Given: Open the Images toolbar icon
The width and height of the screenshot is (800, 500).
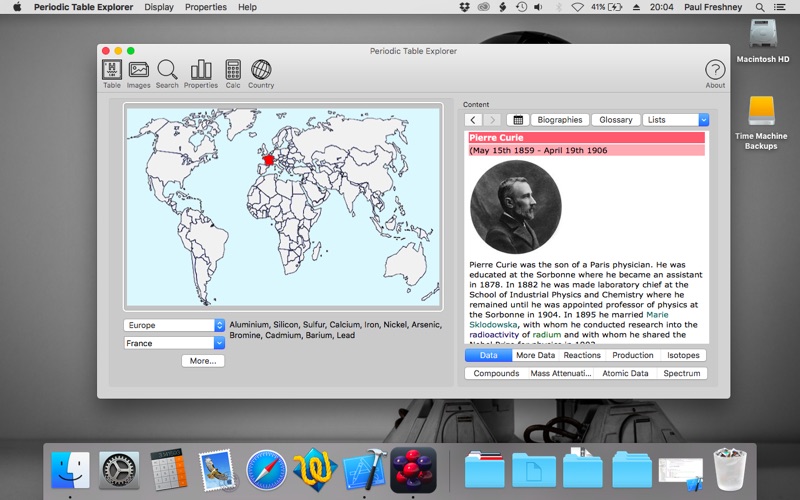Looking at the screenshot, I should pyautogui.click(x=138, y=74).
